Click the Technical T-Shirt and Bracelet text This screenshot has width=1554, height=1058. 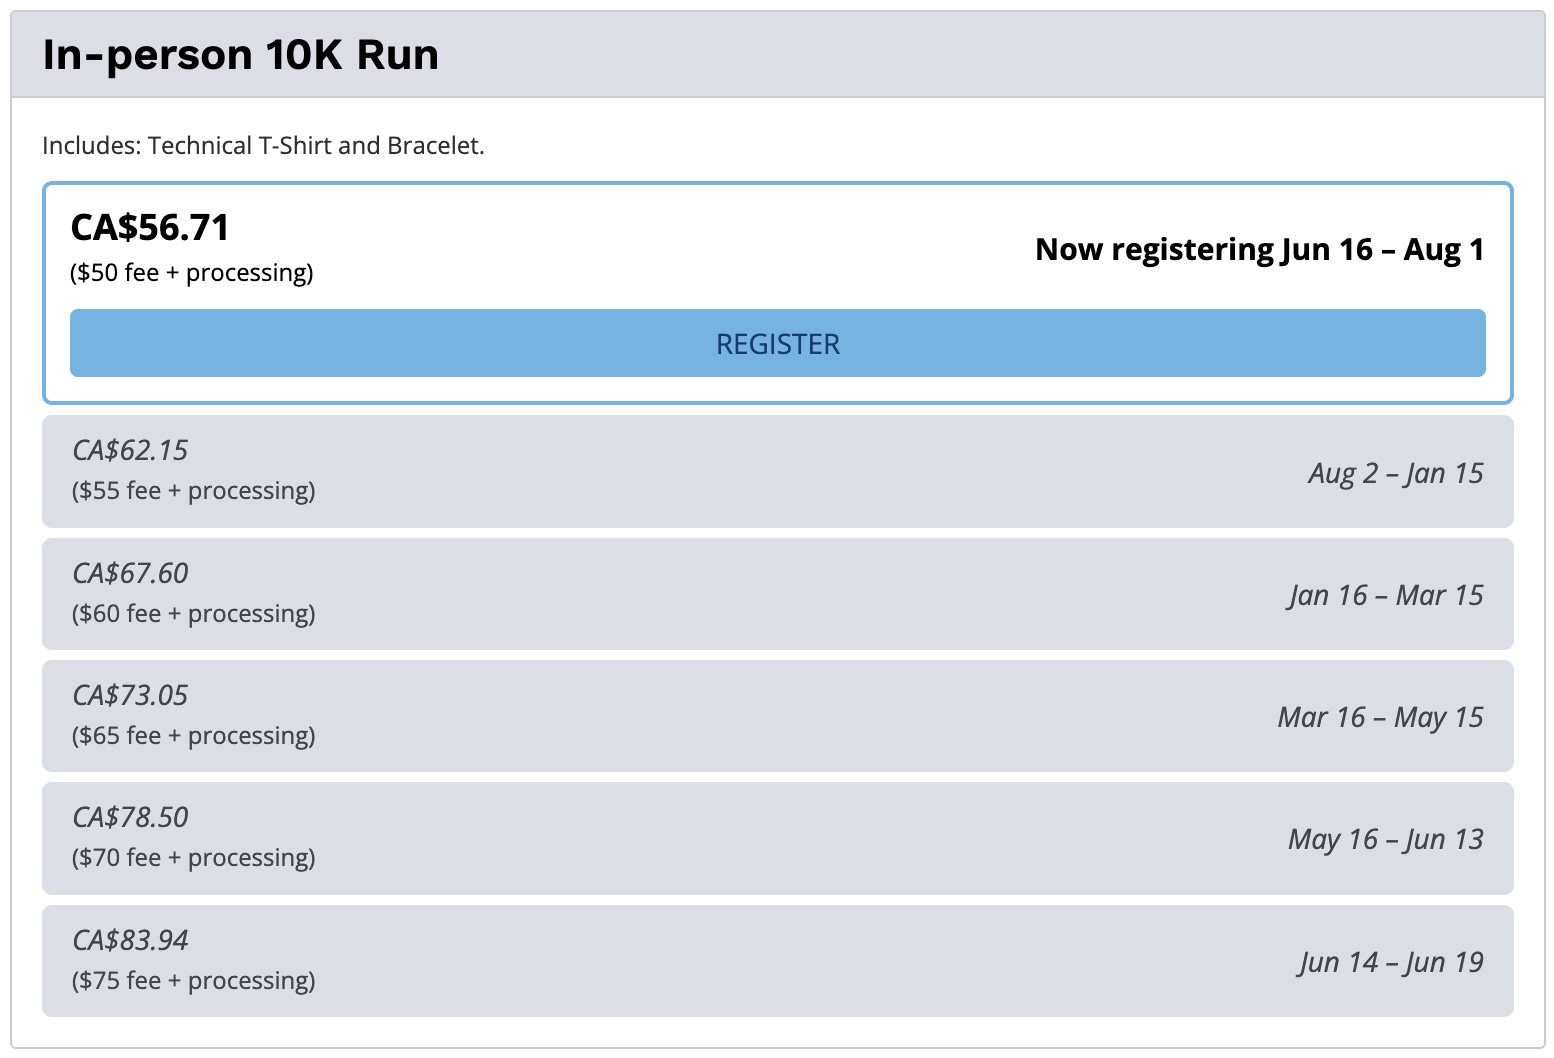[x=316, y=145]
